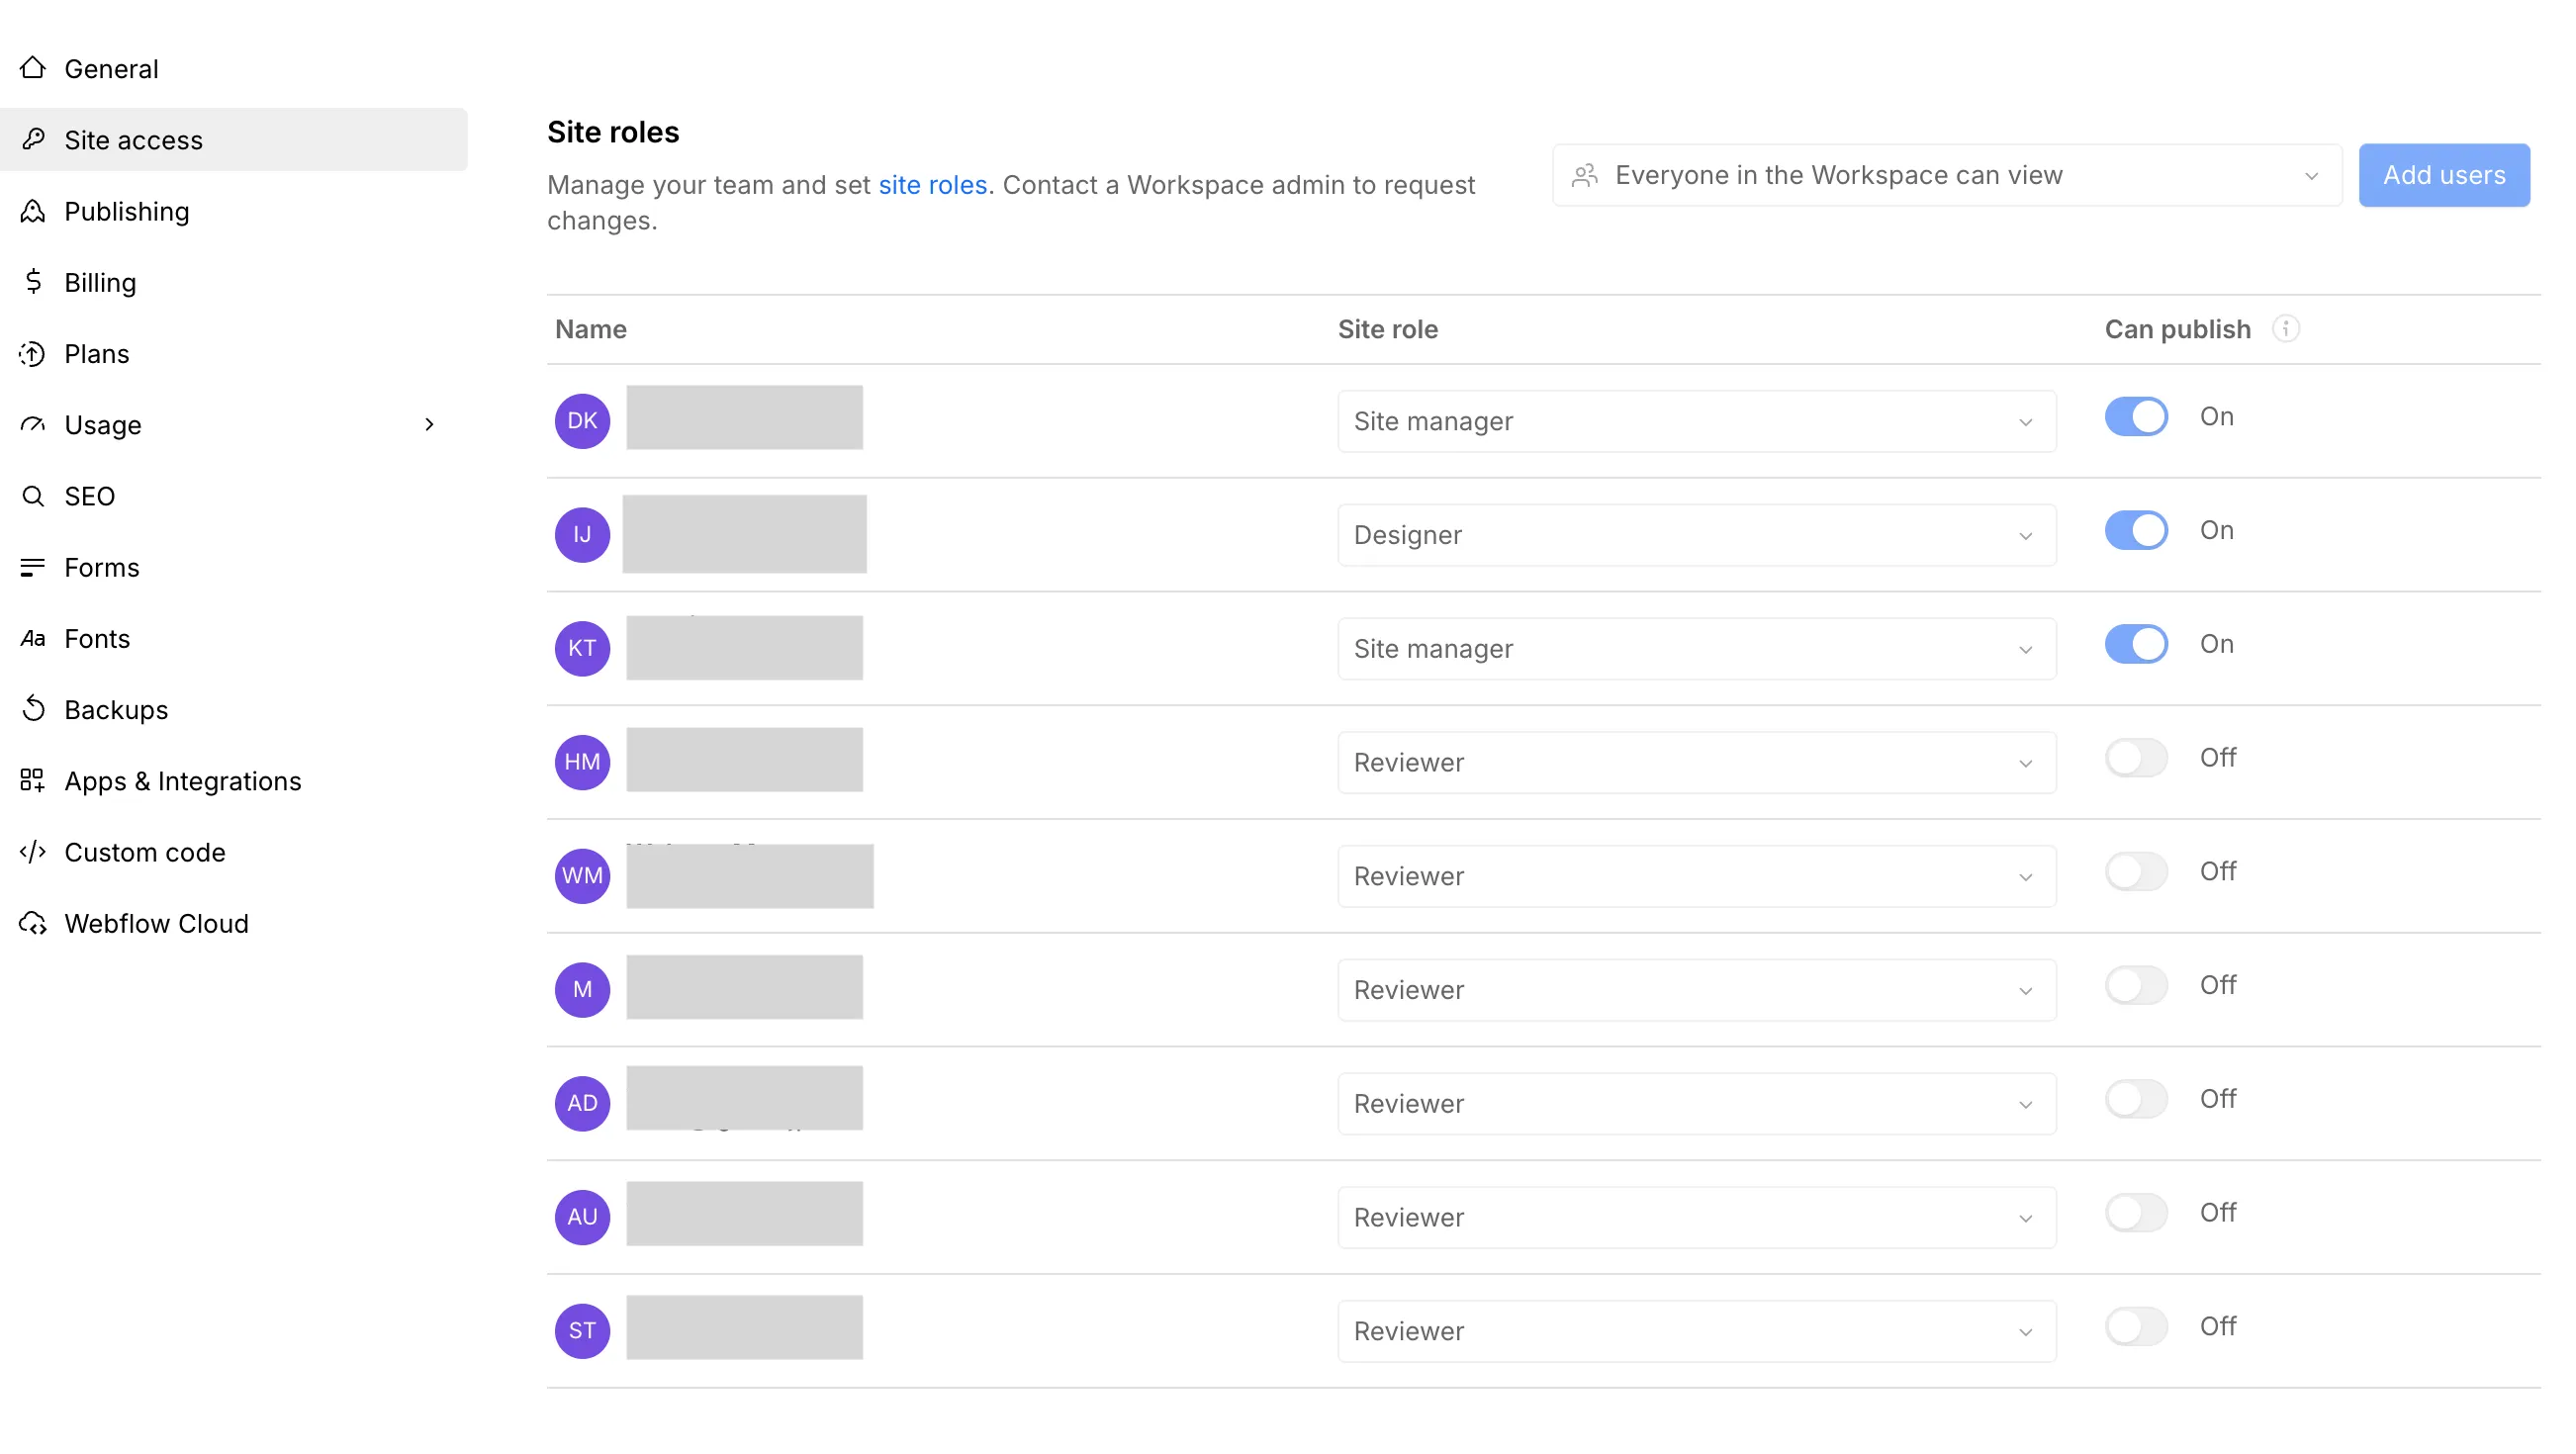Click the DK user avatar
Screen dimensions: 2576x1454
click(582, 421)
